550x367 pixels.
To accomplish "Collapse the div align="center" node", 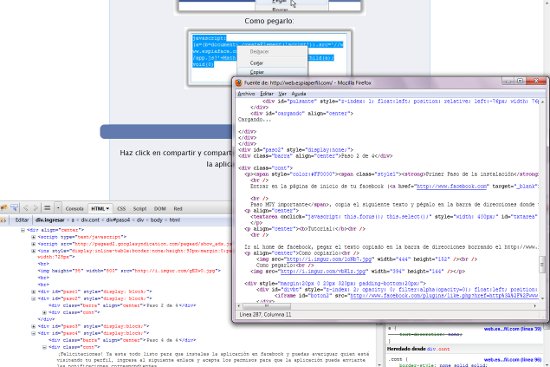I will [23, 230].
